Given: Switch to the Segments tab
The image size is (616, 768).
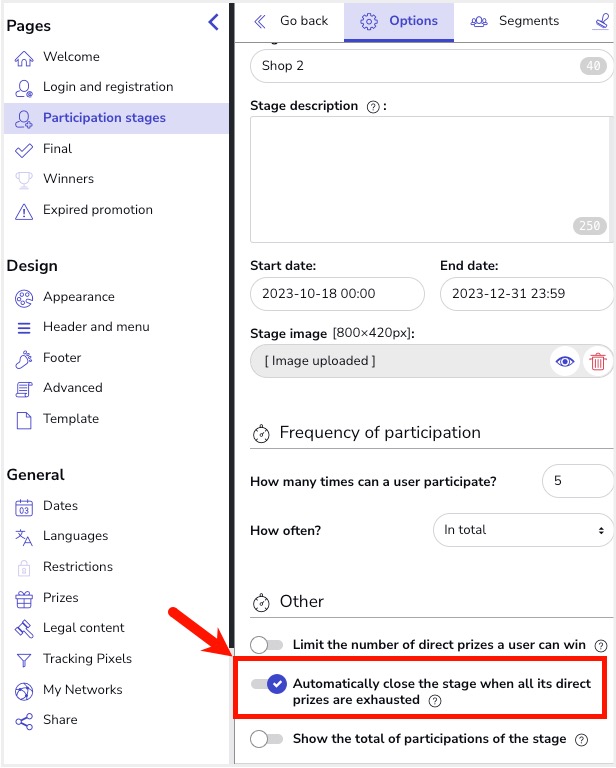Looking at the screenshot, I should click(516, 21).
